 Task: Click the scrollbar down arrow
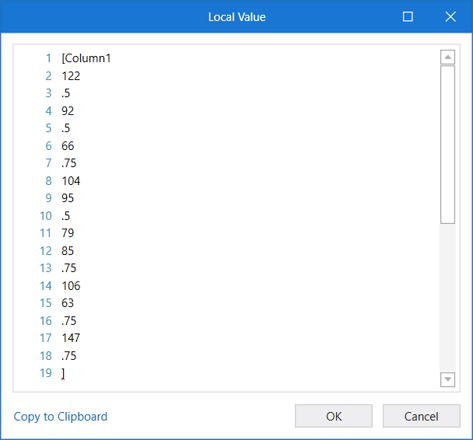(448, 379)
